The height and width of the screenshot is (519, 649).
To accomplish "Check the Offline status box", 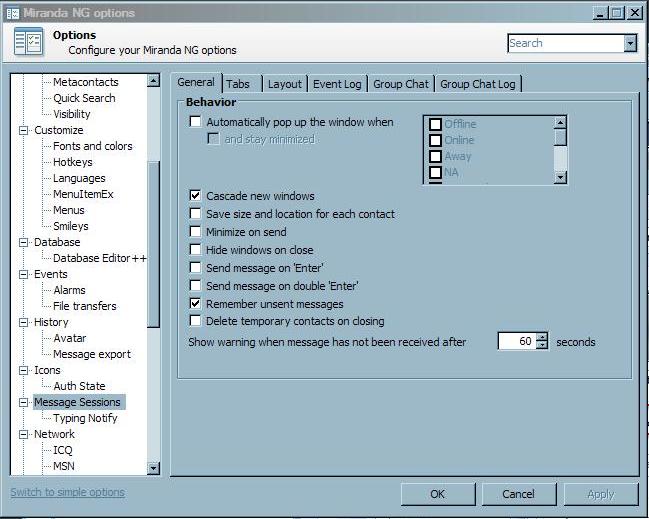I will coord(435,124).
